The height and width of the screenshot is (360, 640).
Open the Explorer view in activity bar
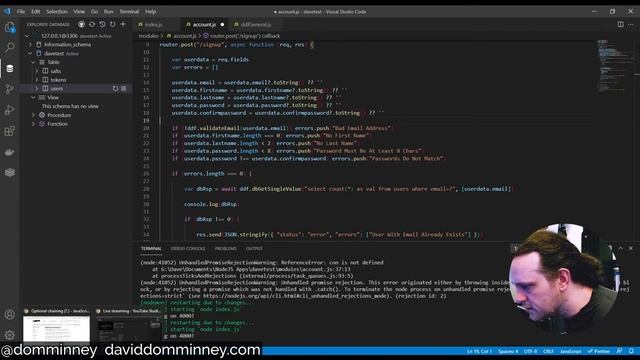10,27
